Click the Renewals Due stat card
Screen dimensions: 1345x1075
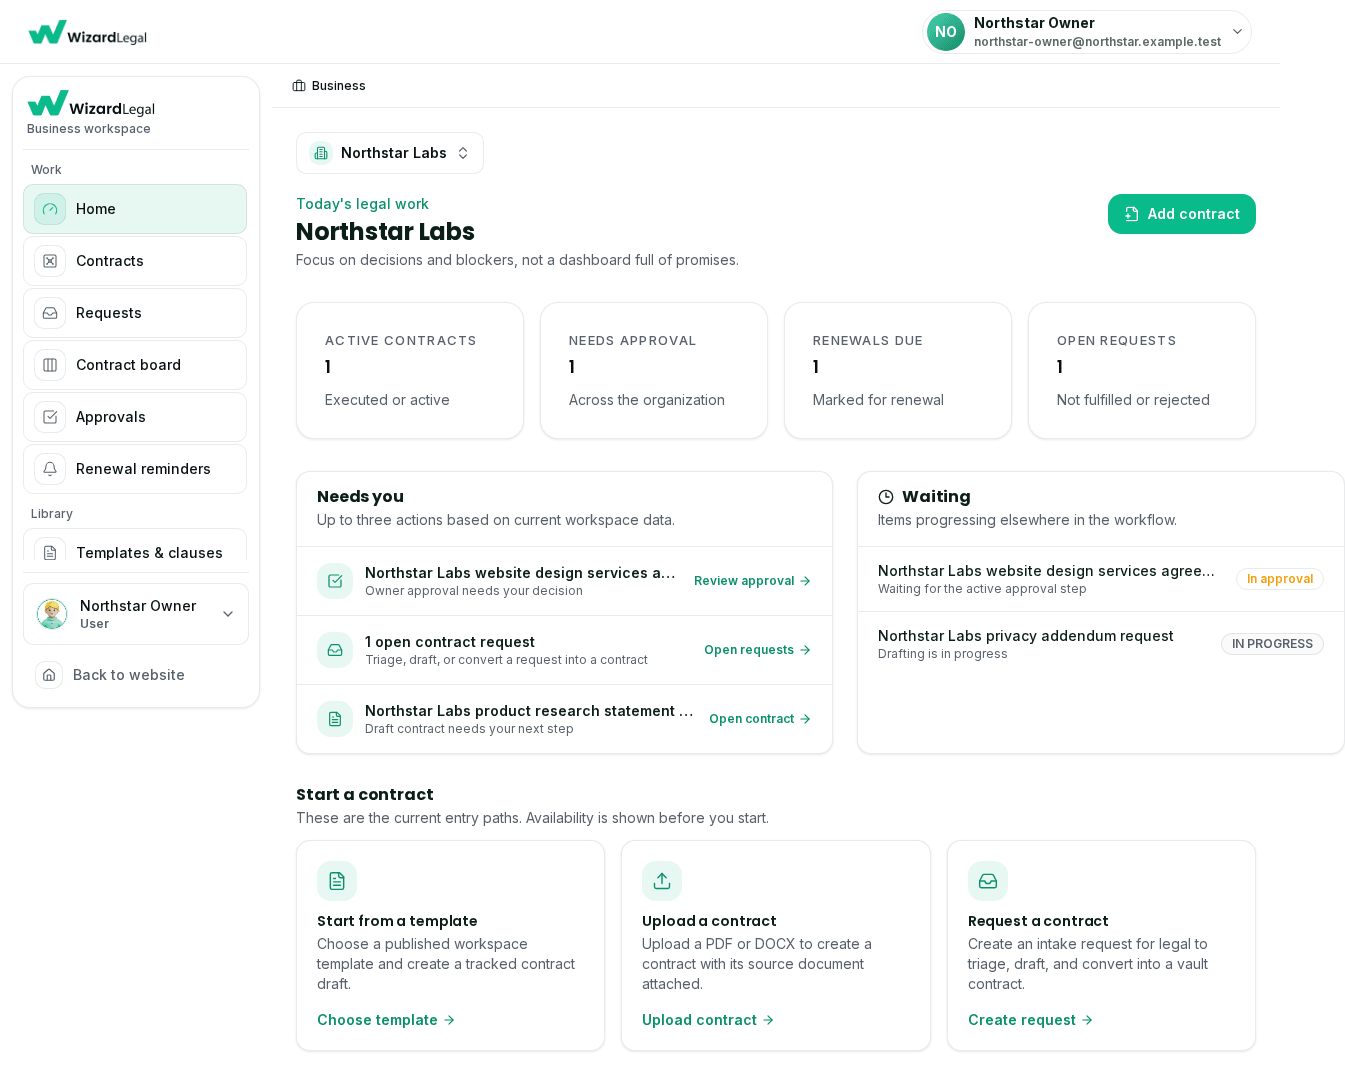tap(898, 370)
